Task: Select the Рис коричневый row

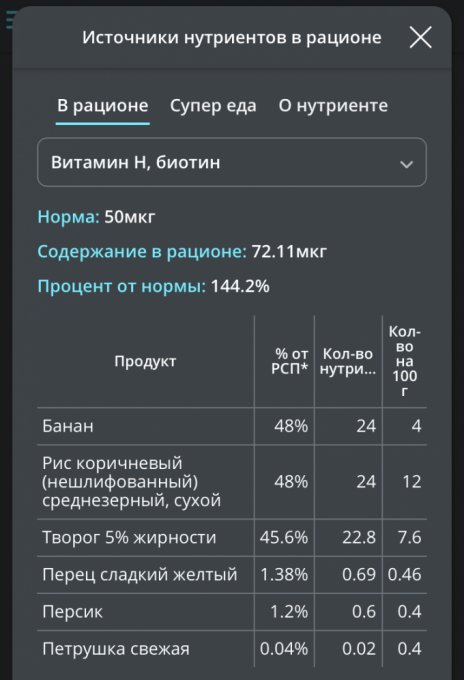Action: click(x=232, y=482)
